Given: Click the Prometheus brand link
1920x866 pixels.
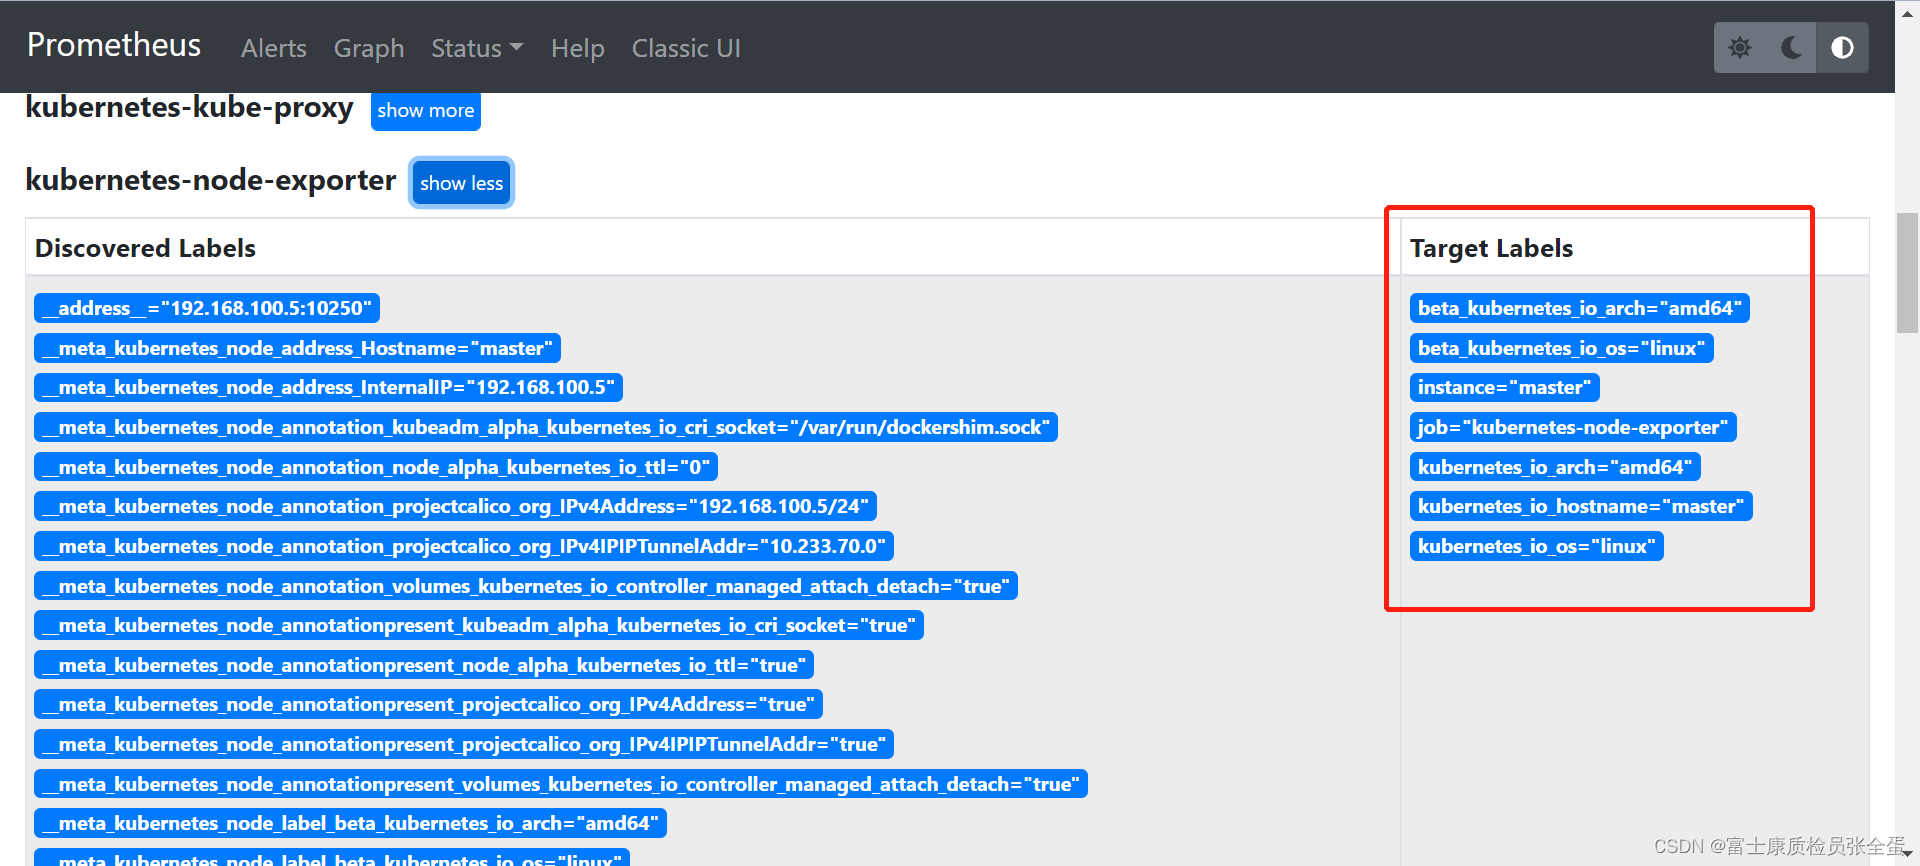Looking at the screenshot, I should pos(114,45).
